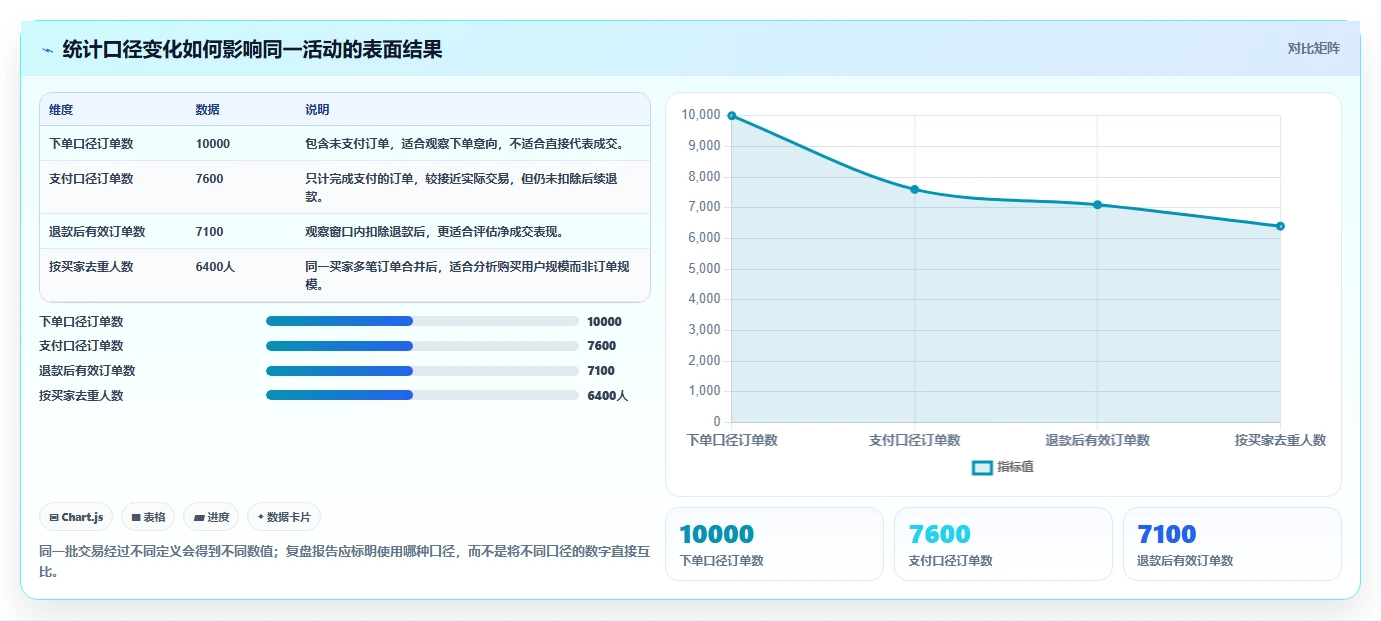Click the 对比矩阵 label in the header

(1313, 49)
